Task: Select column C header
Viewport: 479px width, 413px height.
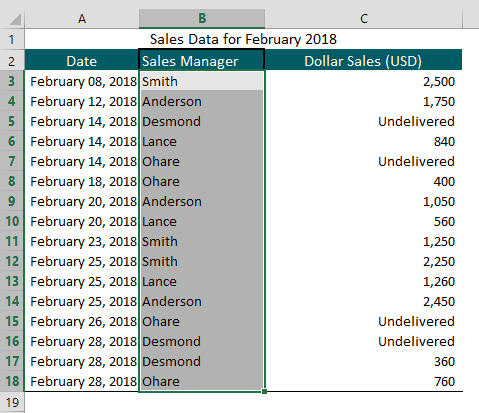Action: [363, 19]
